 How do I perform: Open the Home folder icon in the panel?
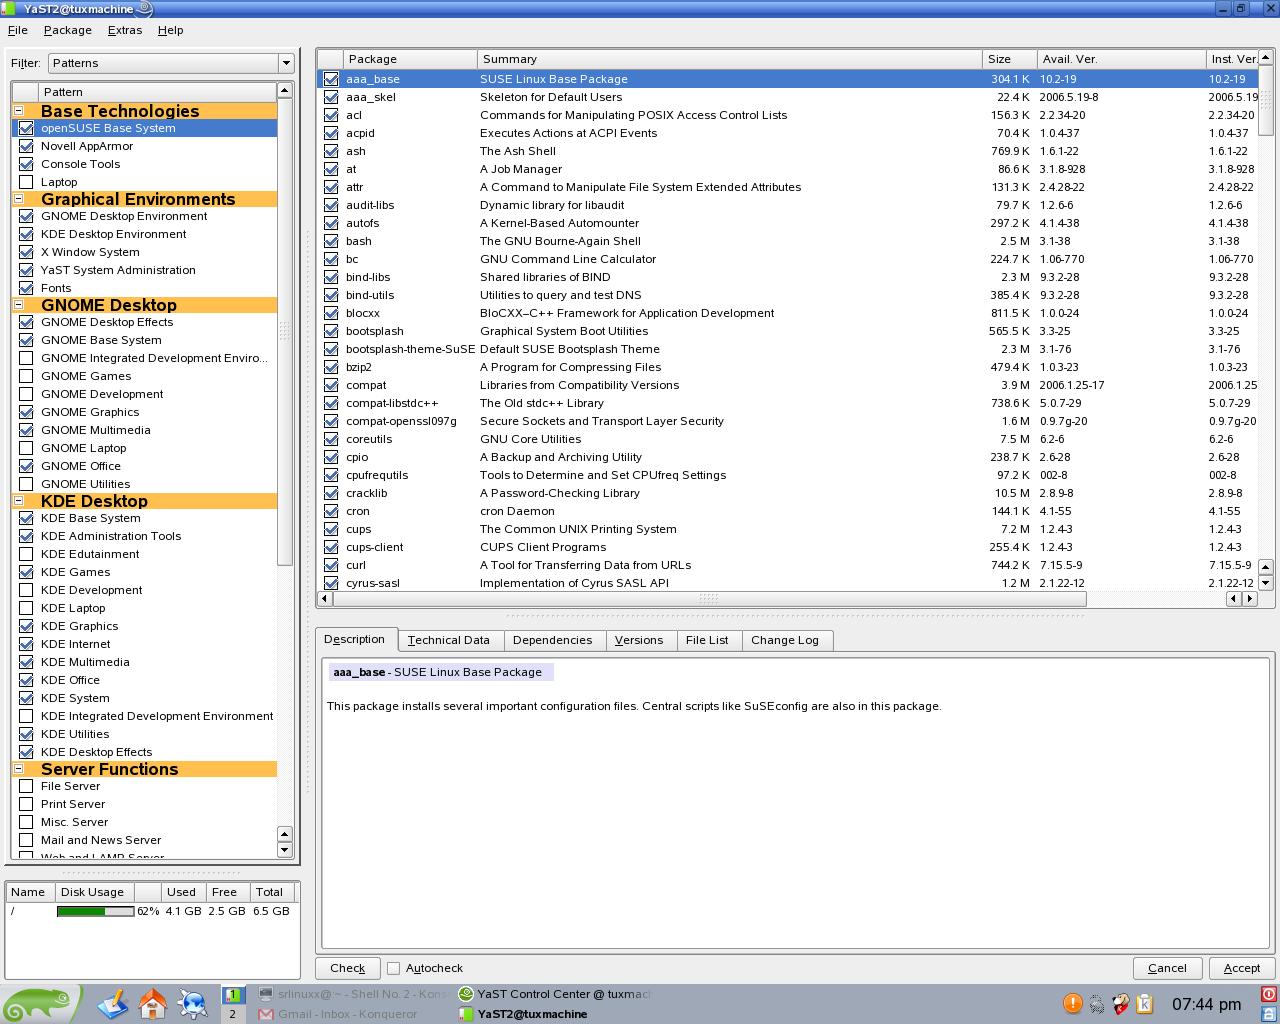point(153,1003)
